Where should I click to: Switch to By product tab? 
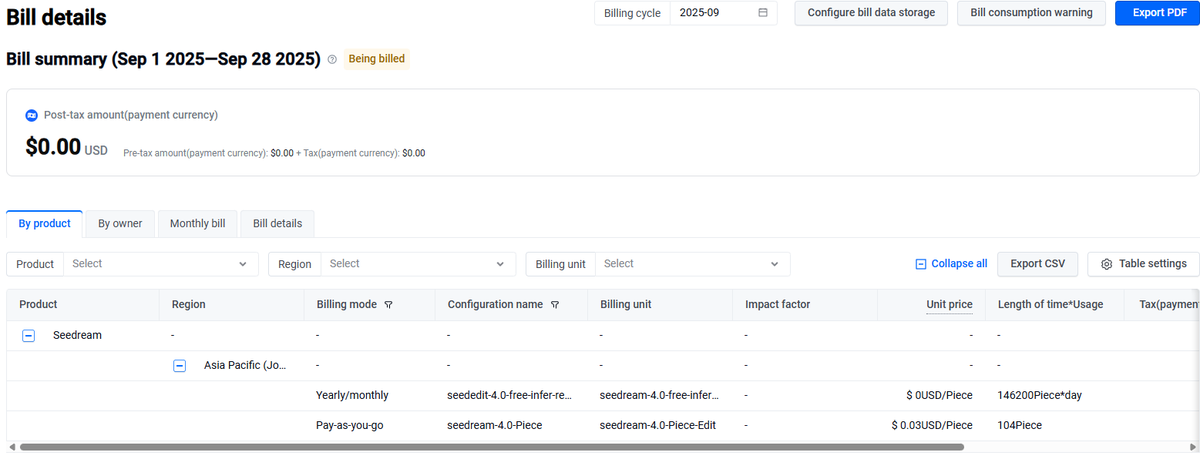pyautogui.click(x=45, y=224)
